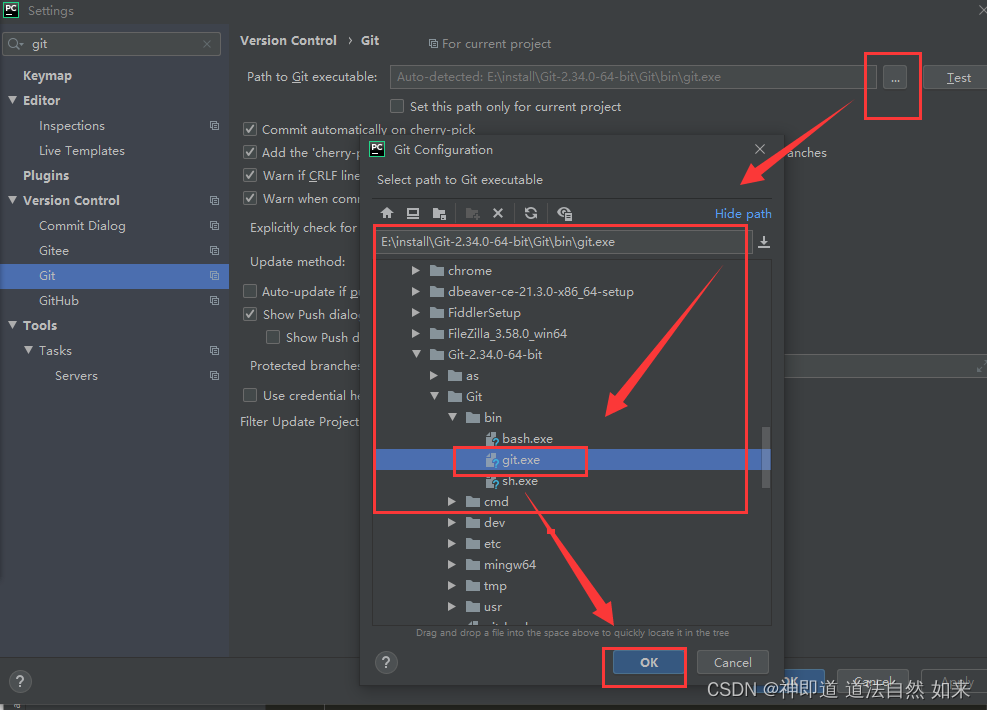
Task: Refresh the file tree
Action: (531, 213)
